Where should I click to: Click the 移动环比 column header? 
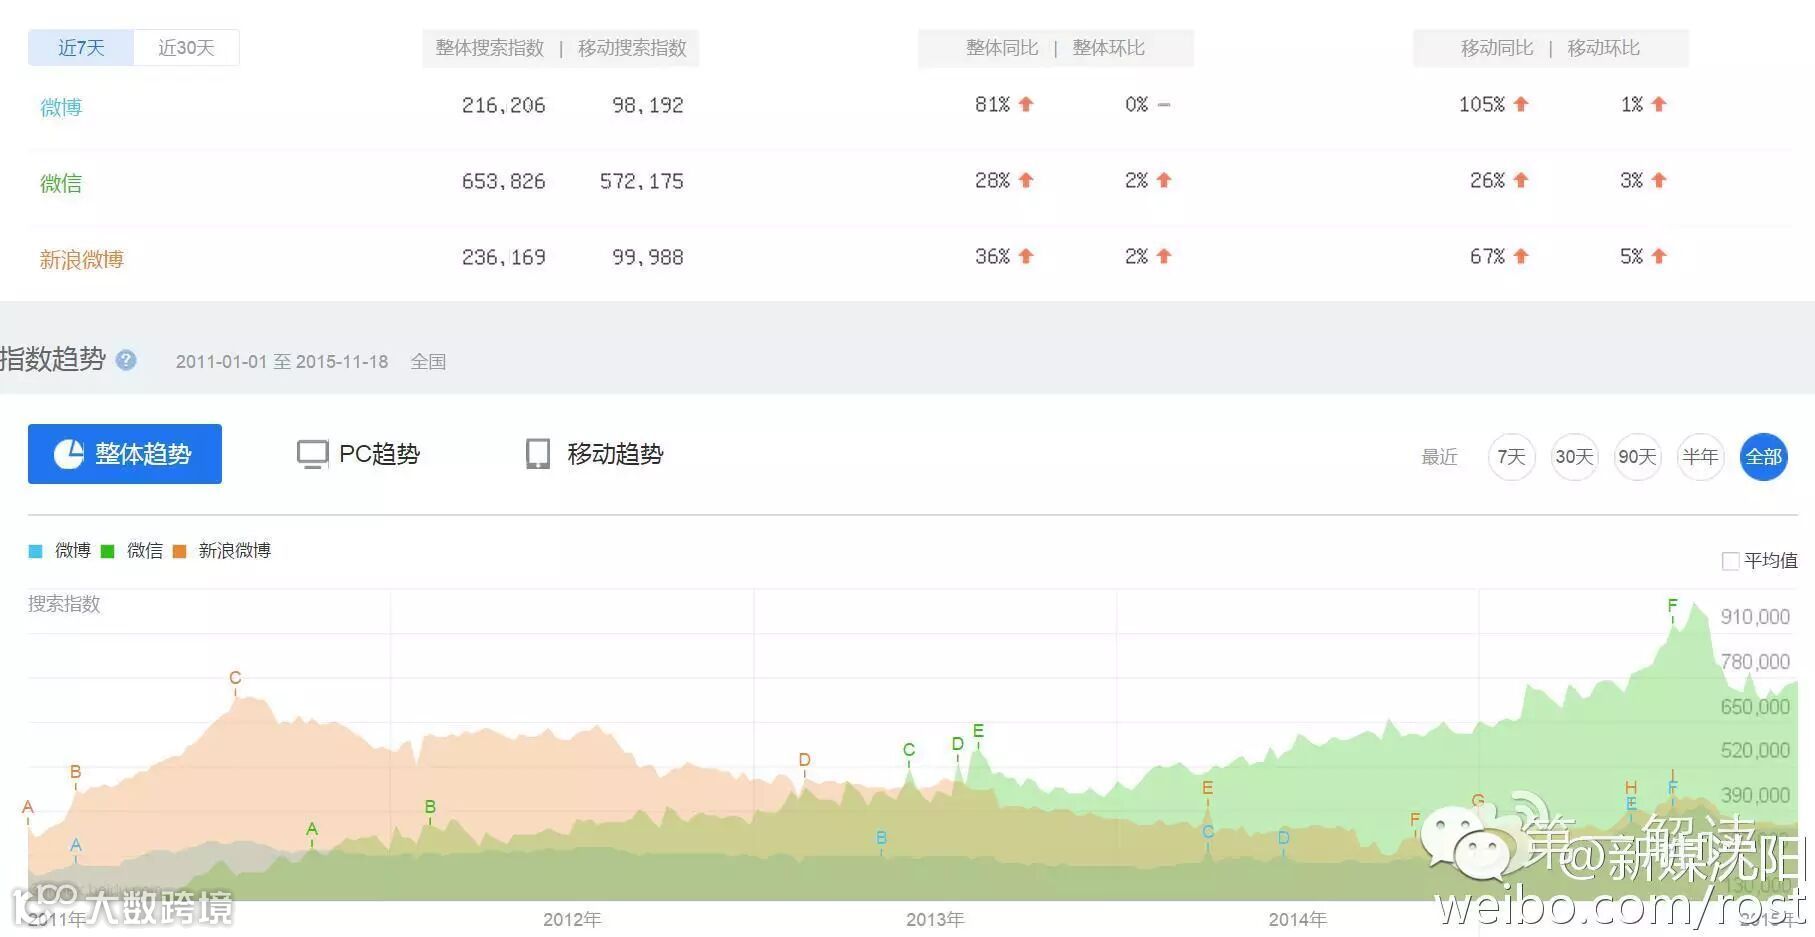(1604, 48)
